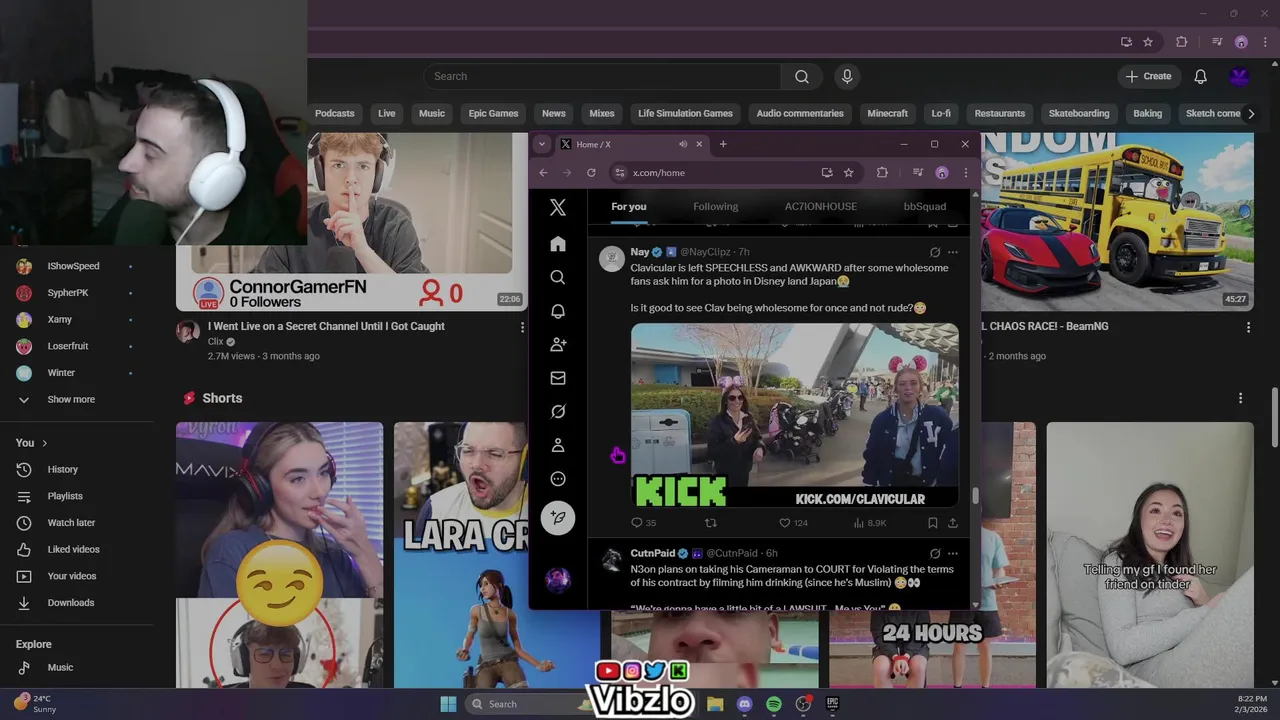Click x.com/home address bar

click(x=715, y=173)
